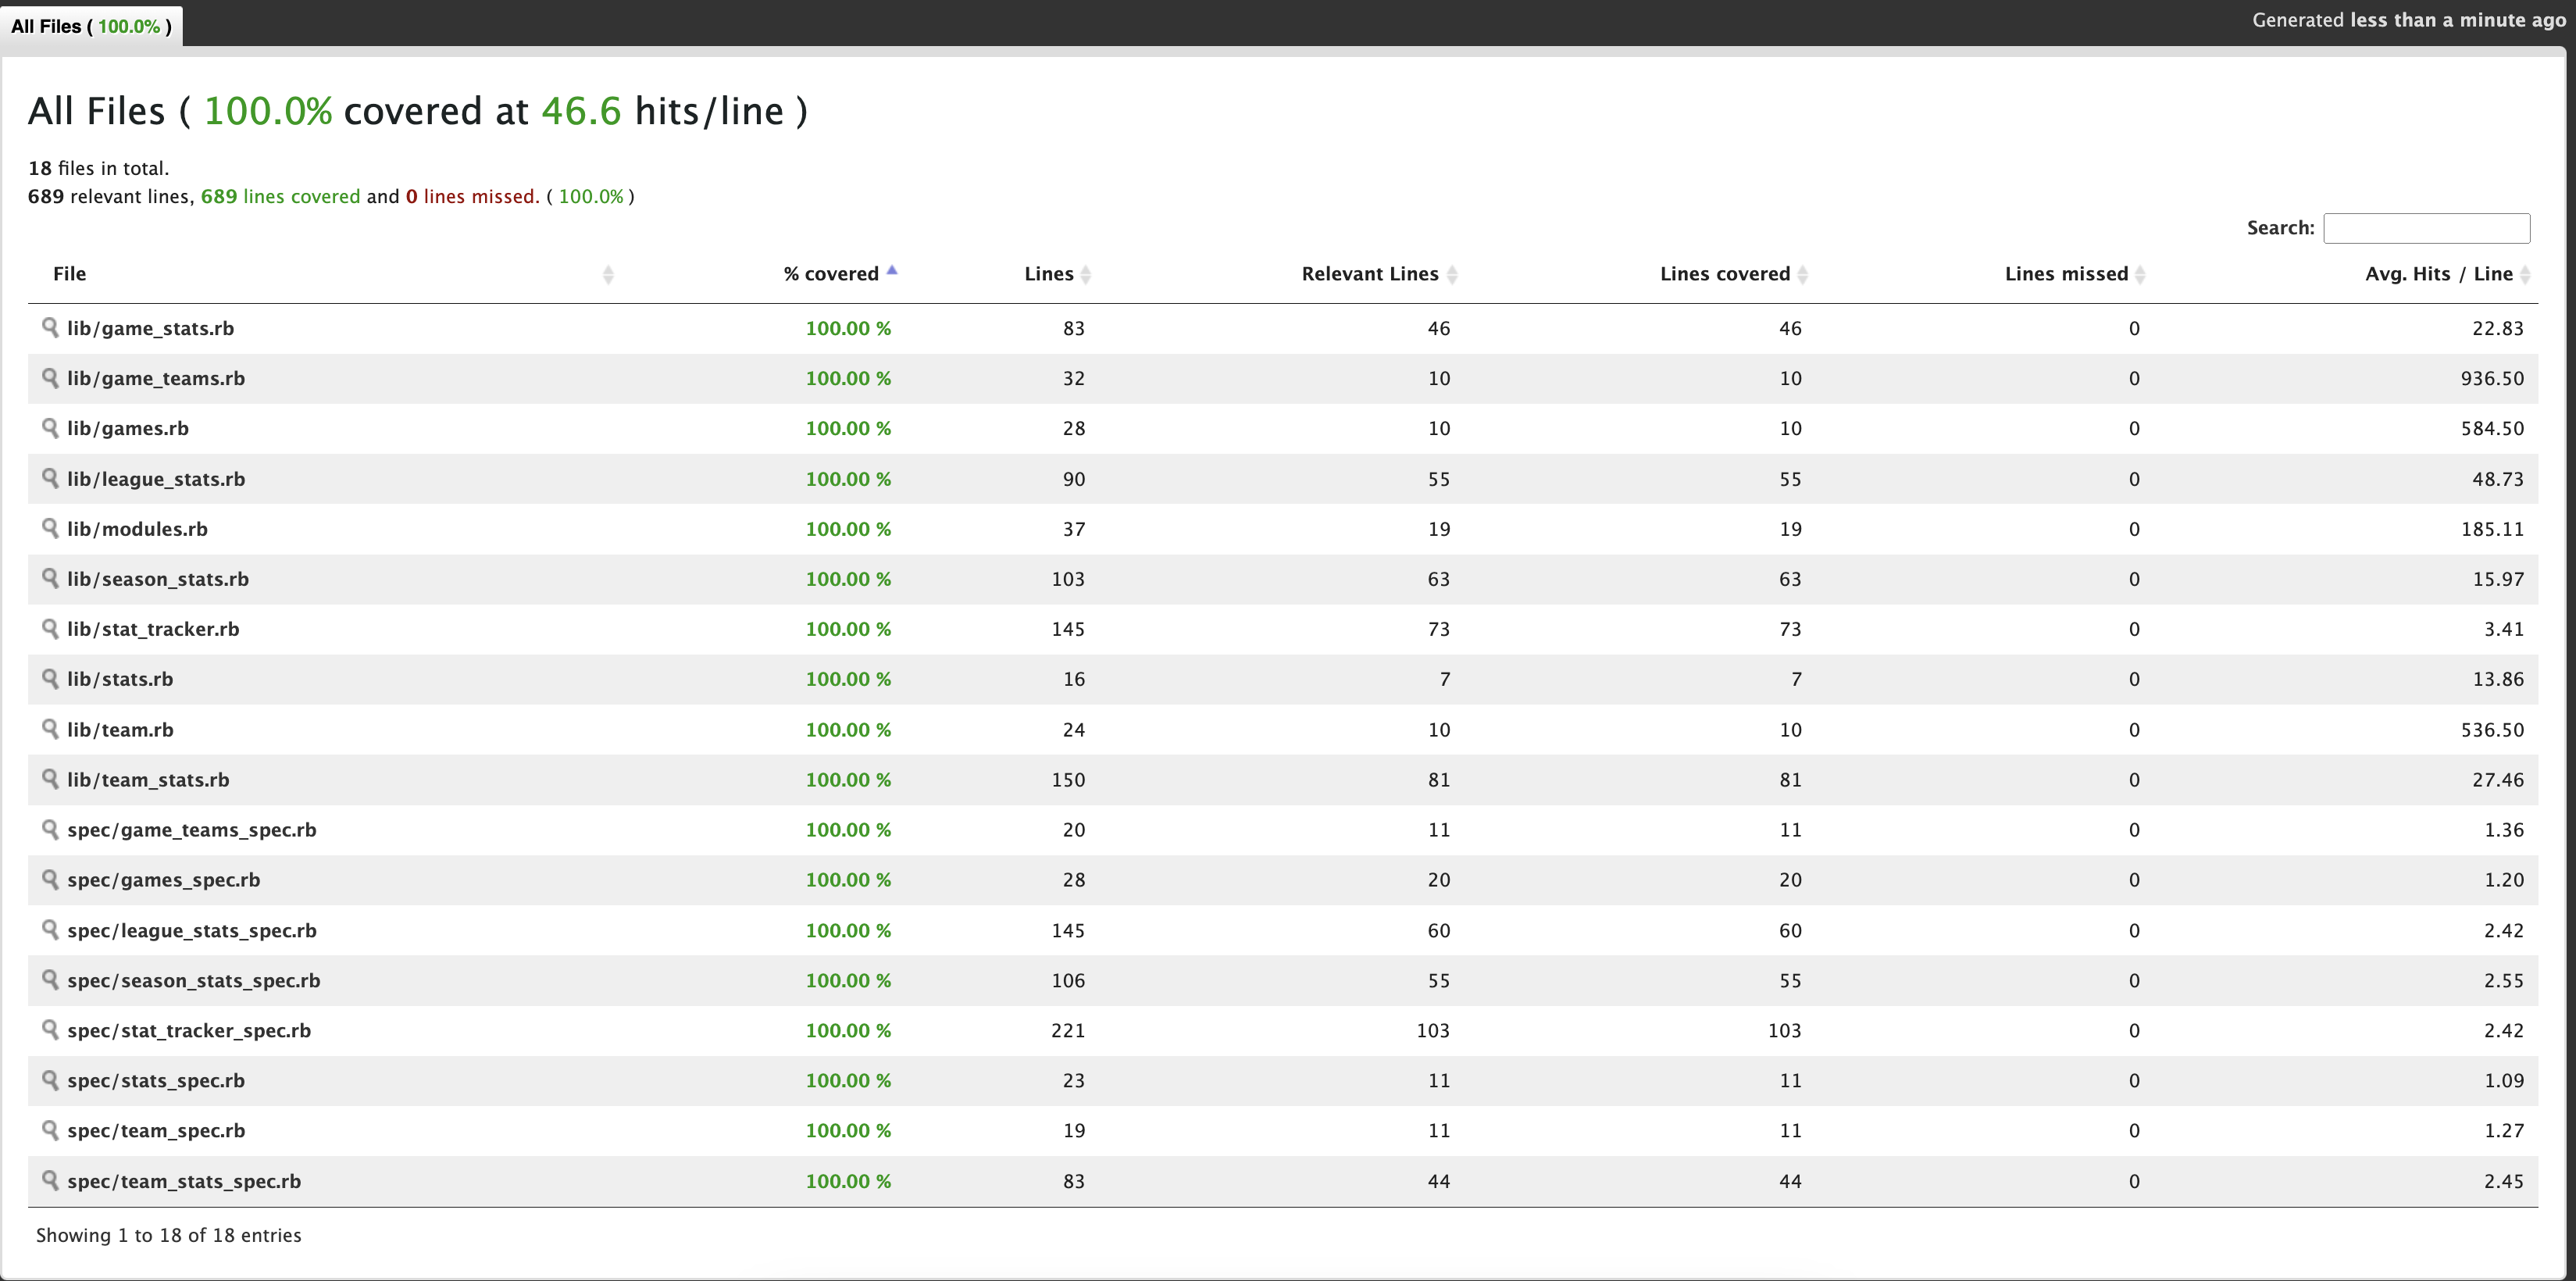The height and width of the screenshot is (1281, 2576).
Task: Click '689 lines covered' summary text
Action: tap(281, 196)
